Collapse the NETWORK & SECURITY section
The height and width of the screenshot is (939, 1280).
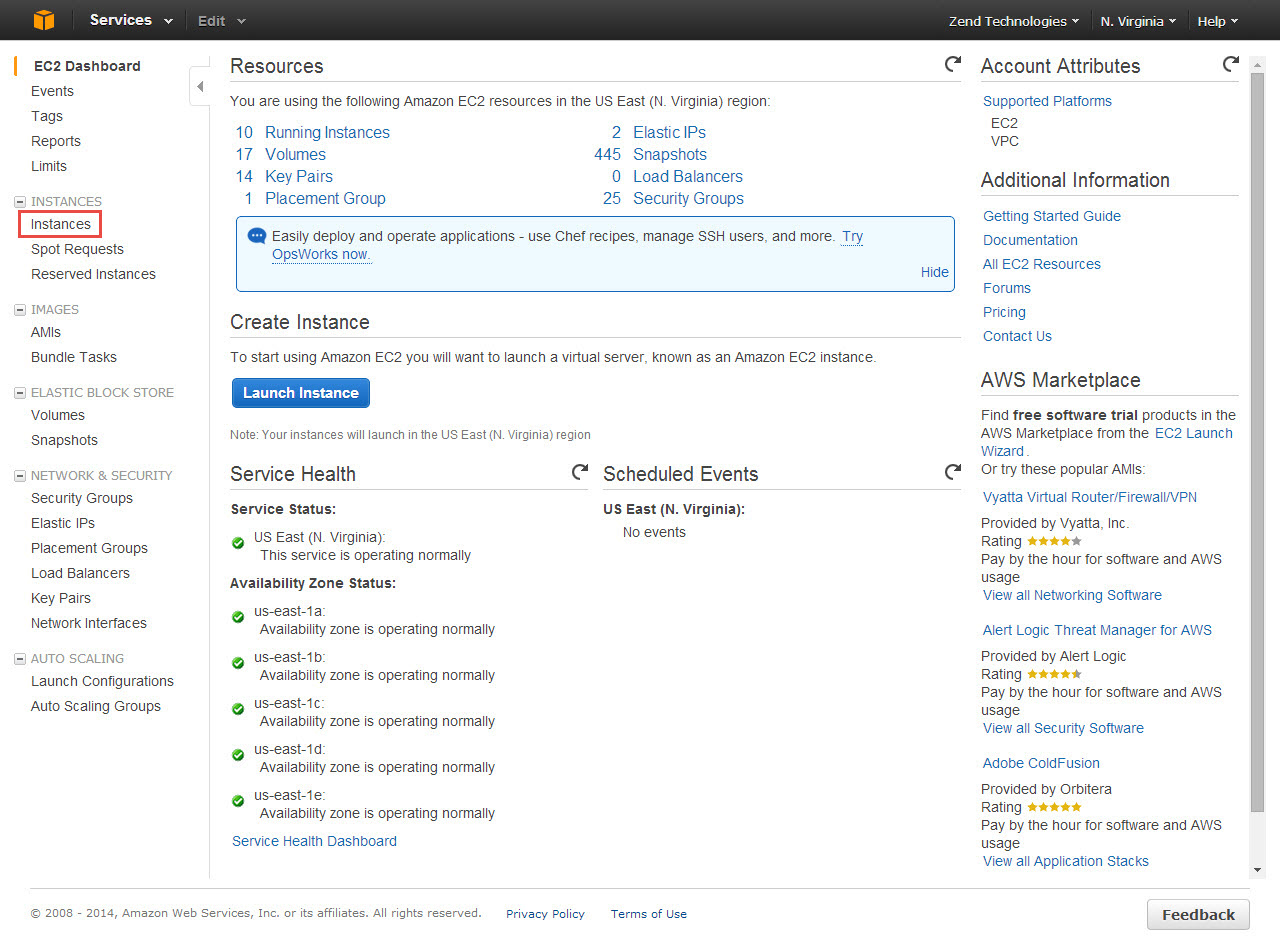[20, 476]
